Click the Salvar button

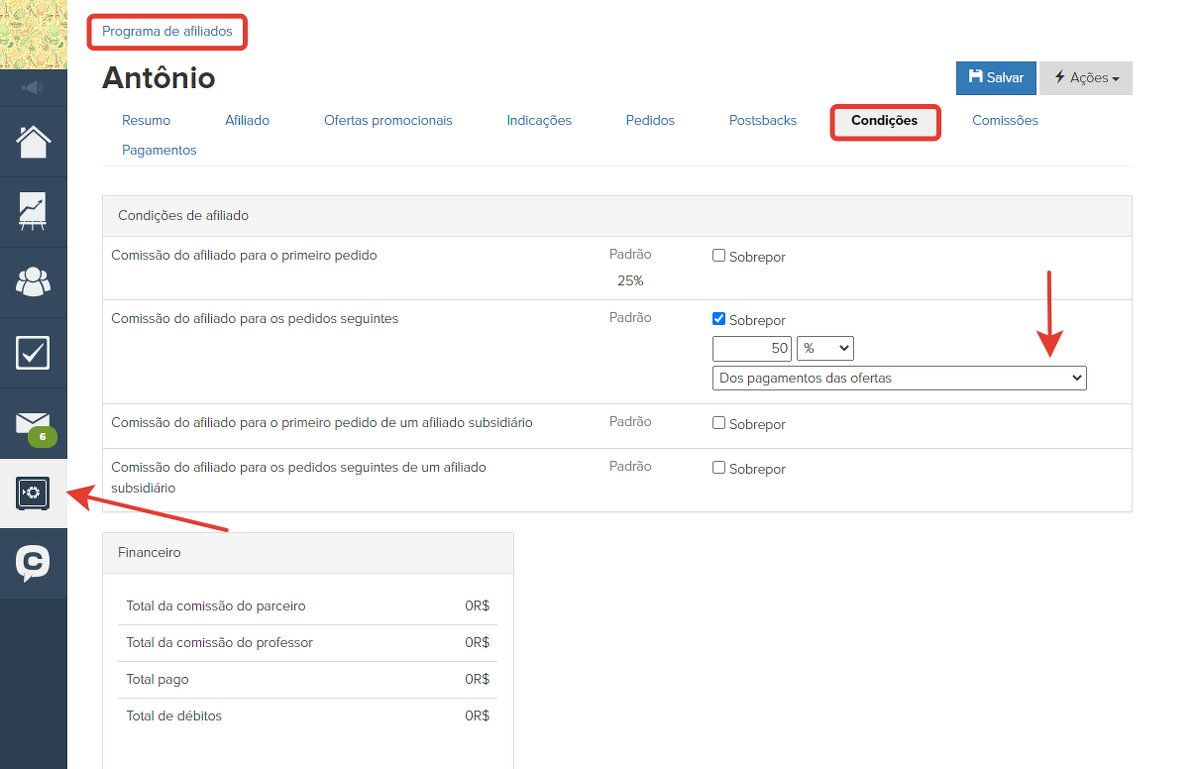pyautogui.click(x=995, y=78)
